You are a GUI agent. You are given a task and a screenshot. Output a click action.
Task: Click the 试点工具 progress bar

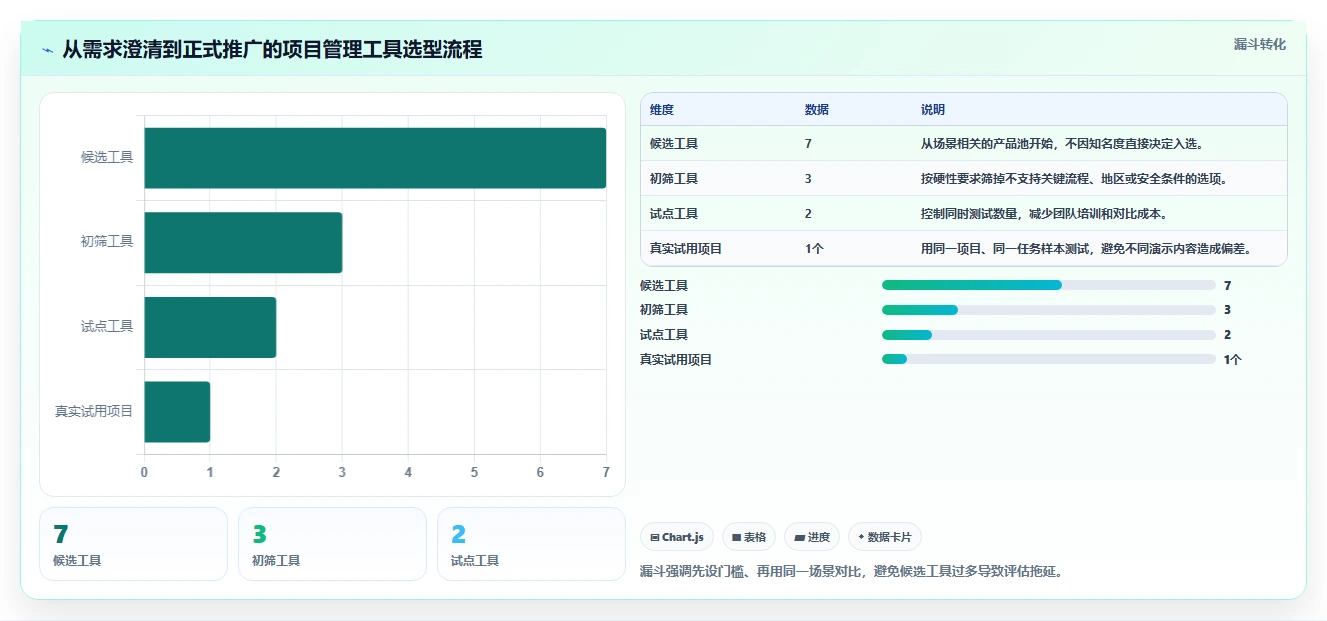[1049, 335]
